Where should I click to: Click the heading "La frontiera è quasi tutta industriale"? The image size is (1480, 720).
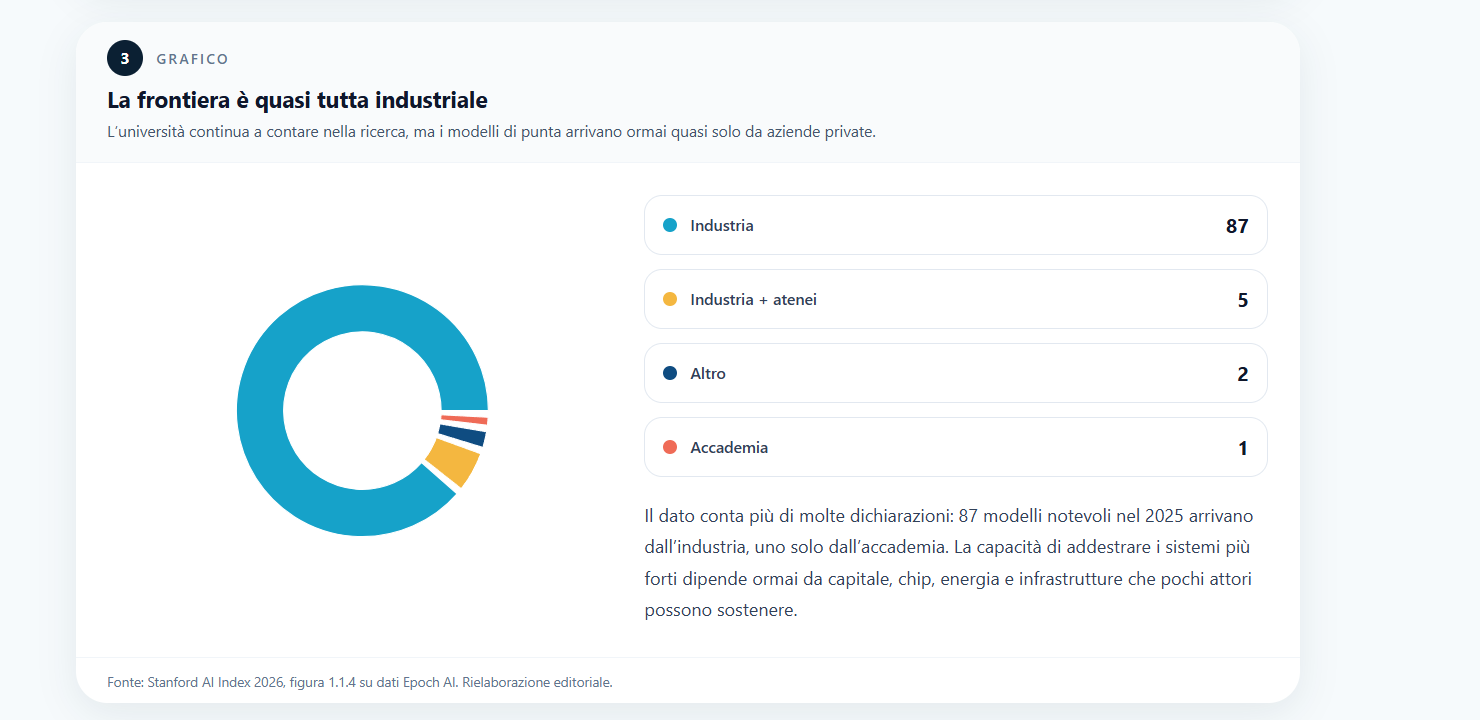click(x=297, y=100)
